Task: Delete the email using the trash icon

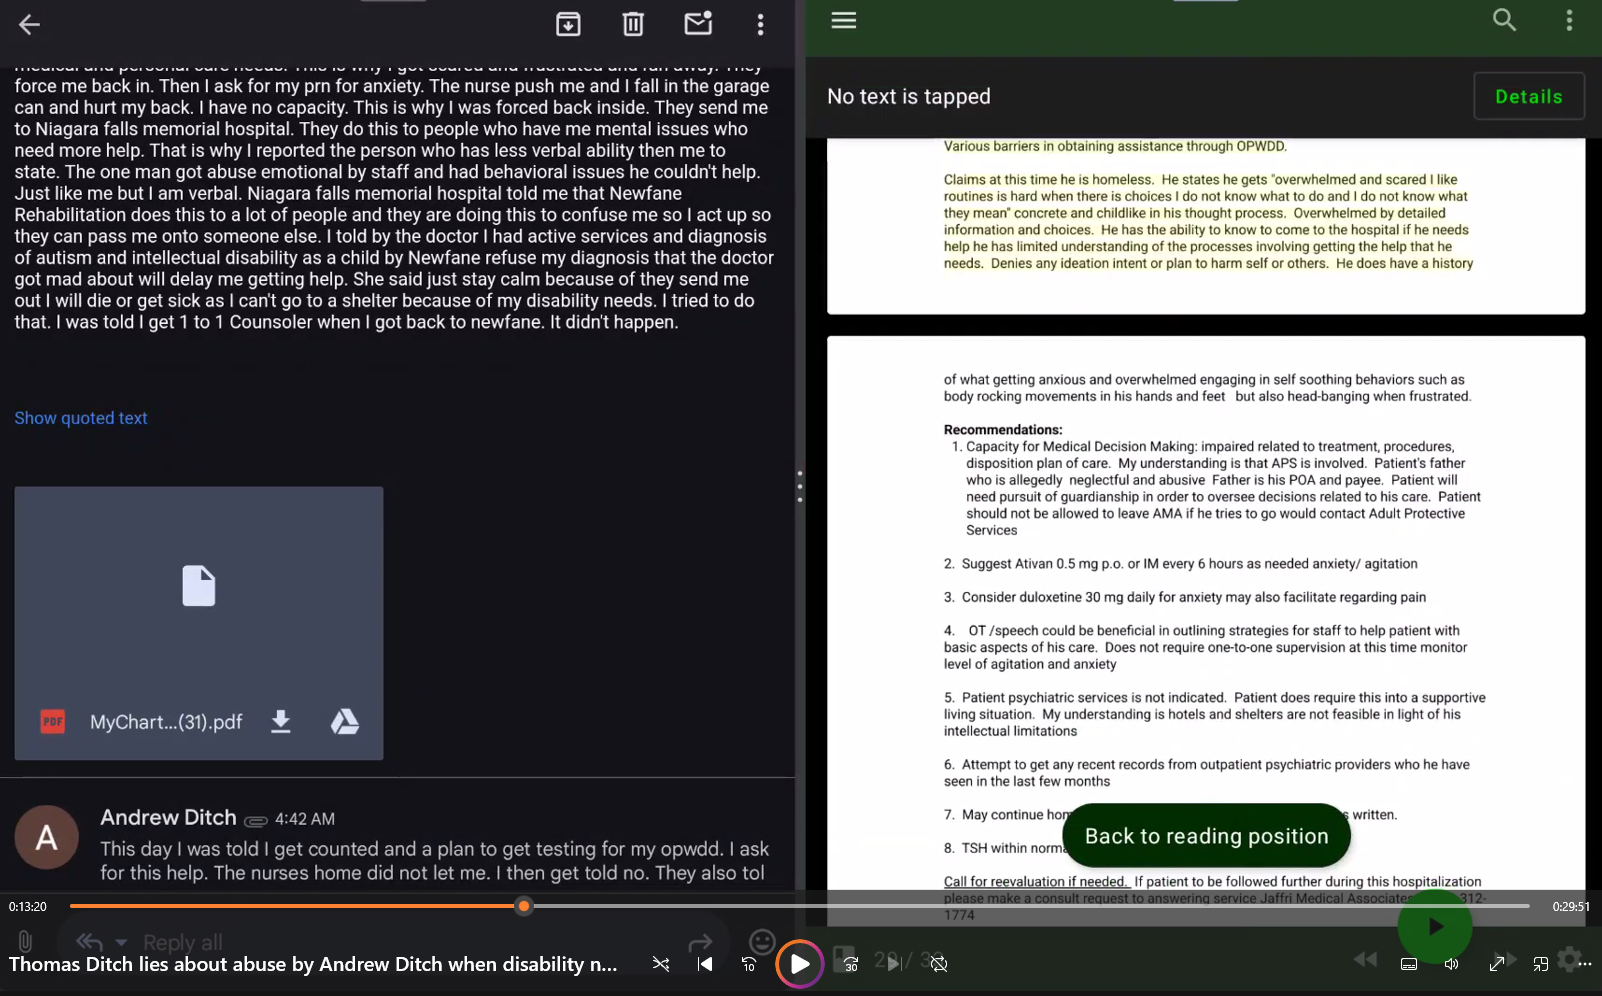Action: (633, 24)
